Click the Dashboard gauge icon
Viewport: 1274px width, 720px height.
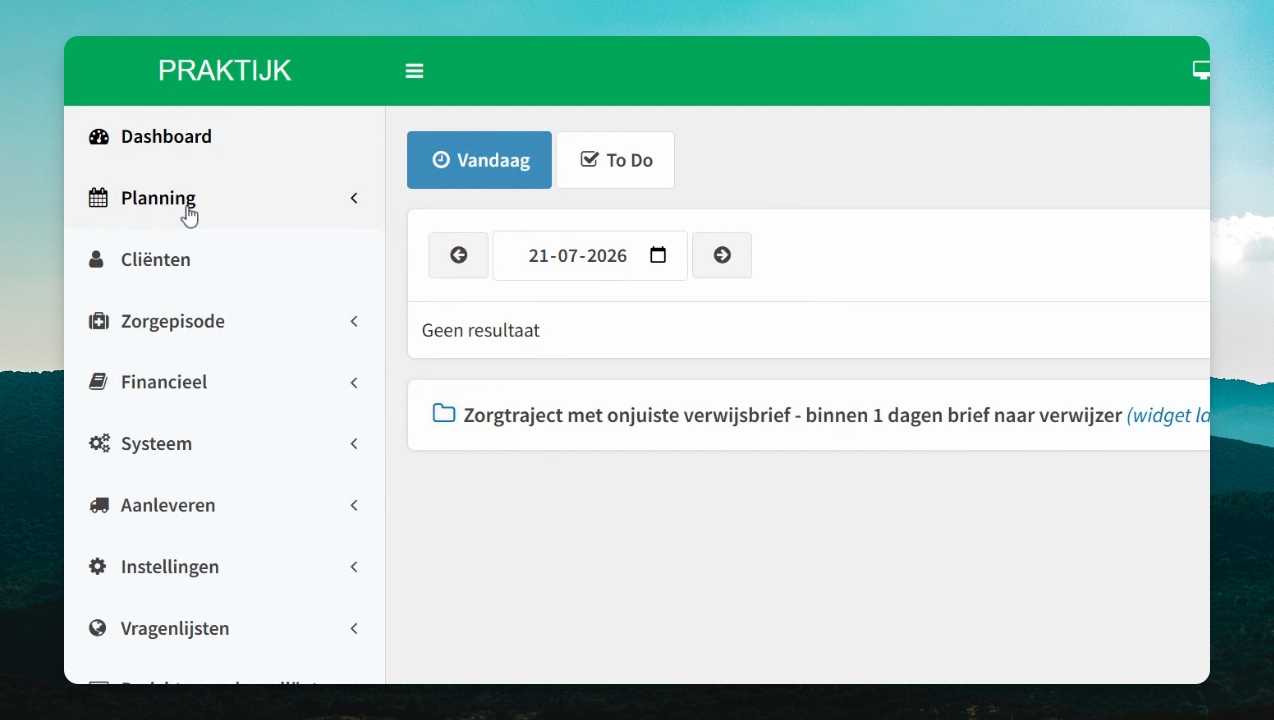[98, 137]
